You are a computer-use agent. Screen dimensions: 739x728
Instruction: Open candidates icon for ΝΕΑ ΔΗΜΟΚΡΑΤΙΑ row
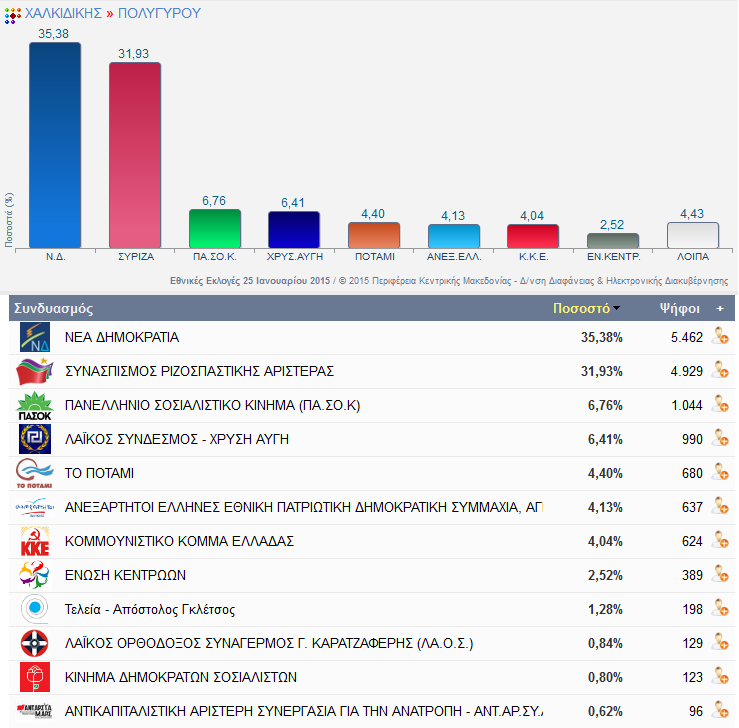tap(721, 336)
